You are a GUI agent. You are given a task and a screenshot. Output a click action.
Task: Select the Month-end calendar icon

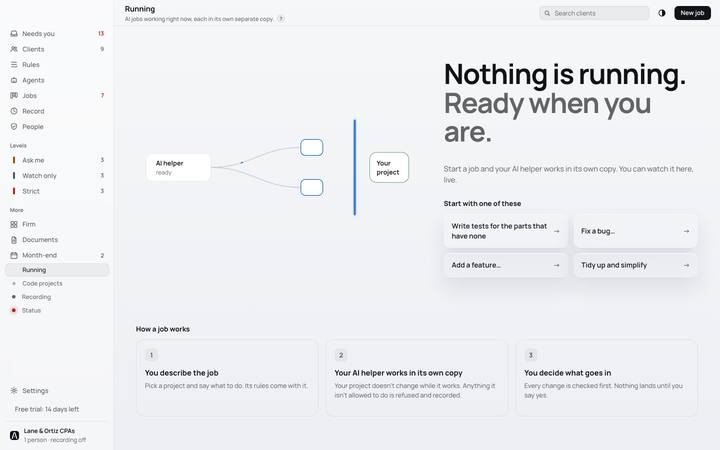tap(14, 255)
